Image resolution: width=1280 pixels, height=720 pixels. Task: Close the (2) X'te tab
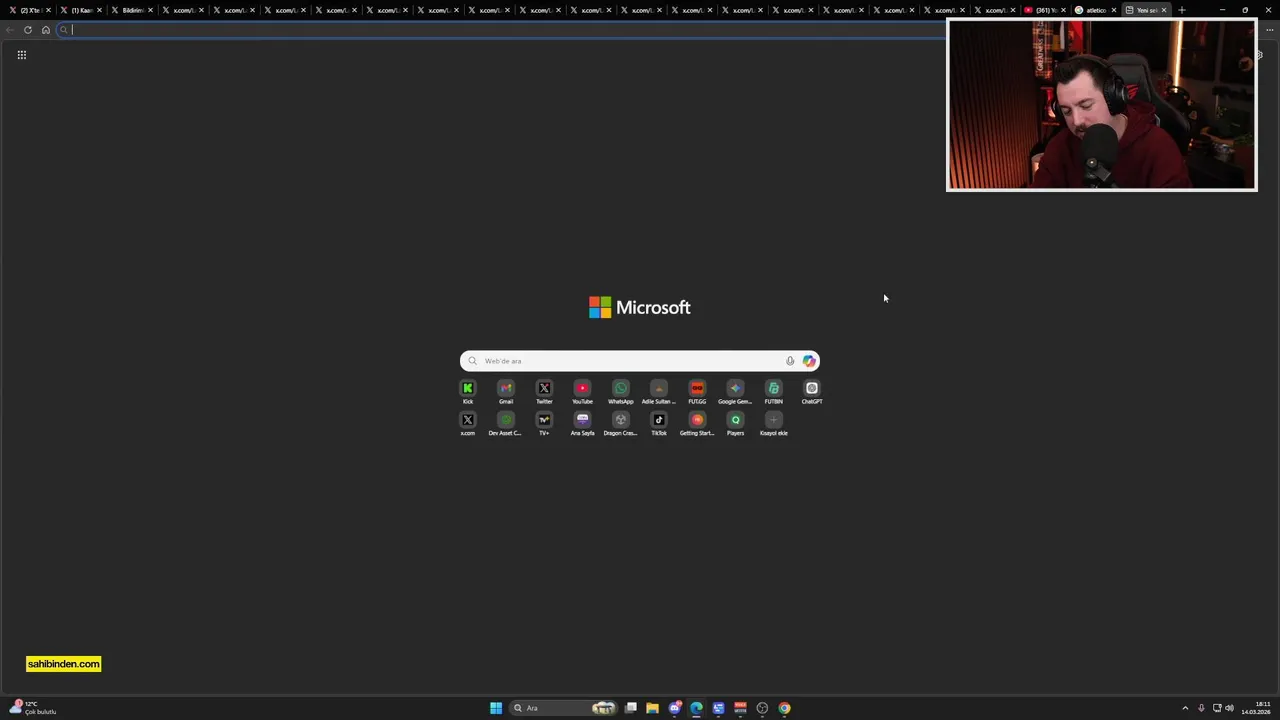(47, 10)
